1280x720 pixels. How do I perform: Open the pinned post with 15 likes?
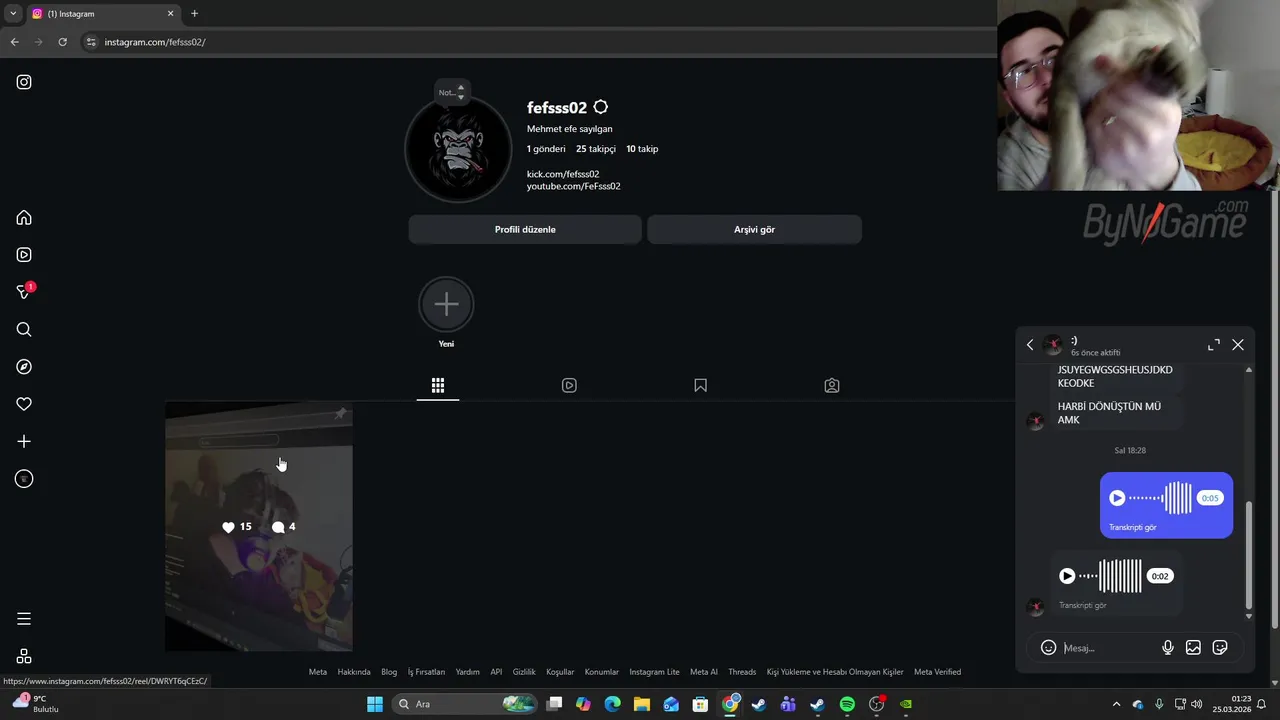pos(259,527)
